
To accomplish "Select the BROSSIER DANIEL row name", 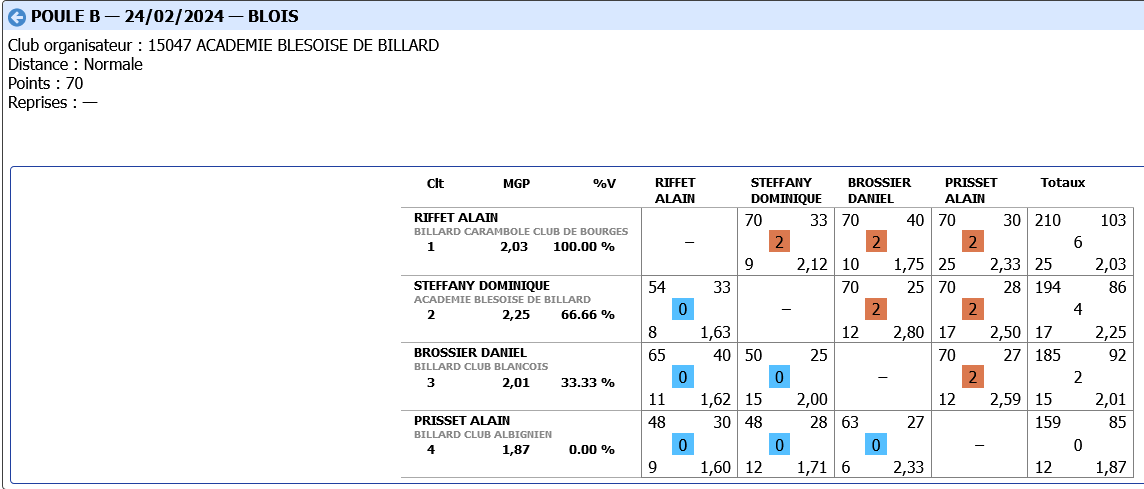I will coord(470,353).
